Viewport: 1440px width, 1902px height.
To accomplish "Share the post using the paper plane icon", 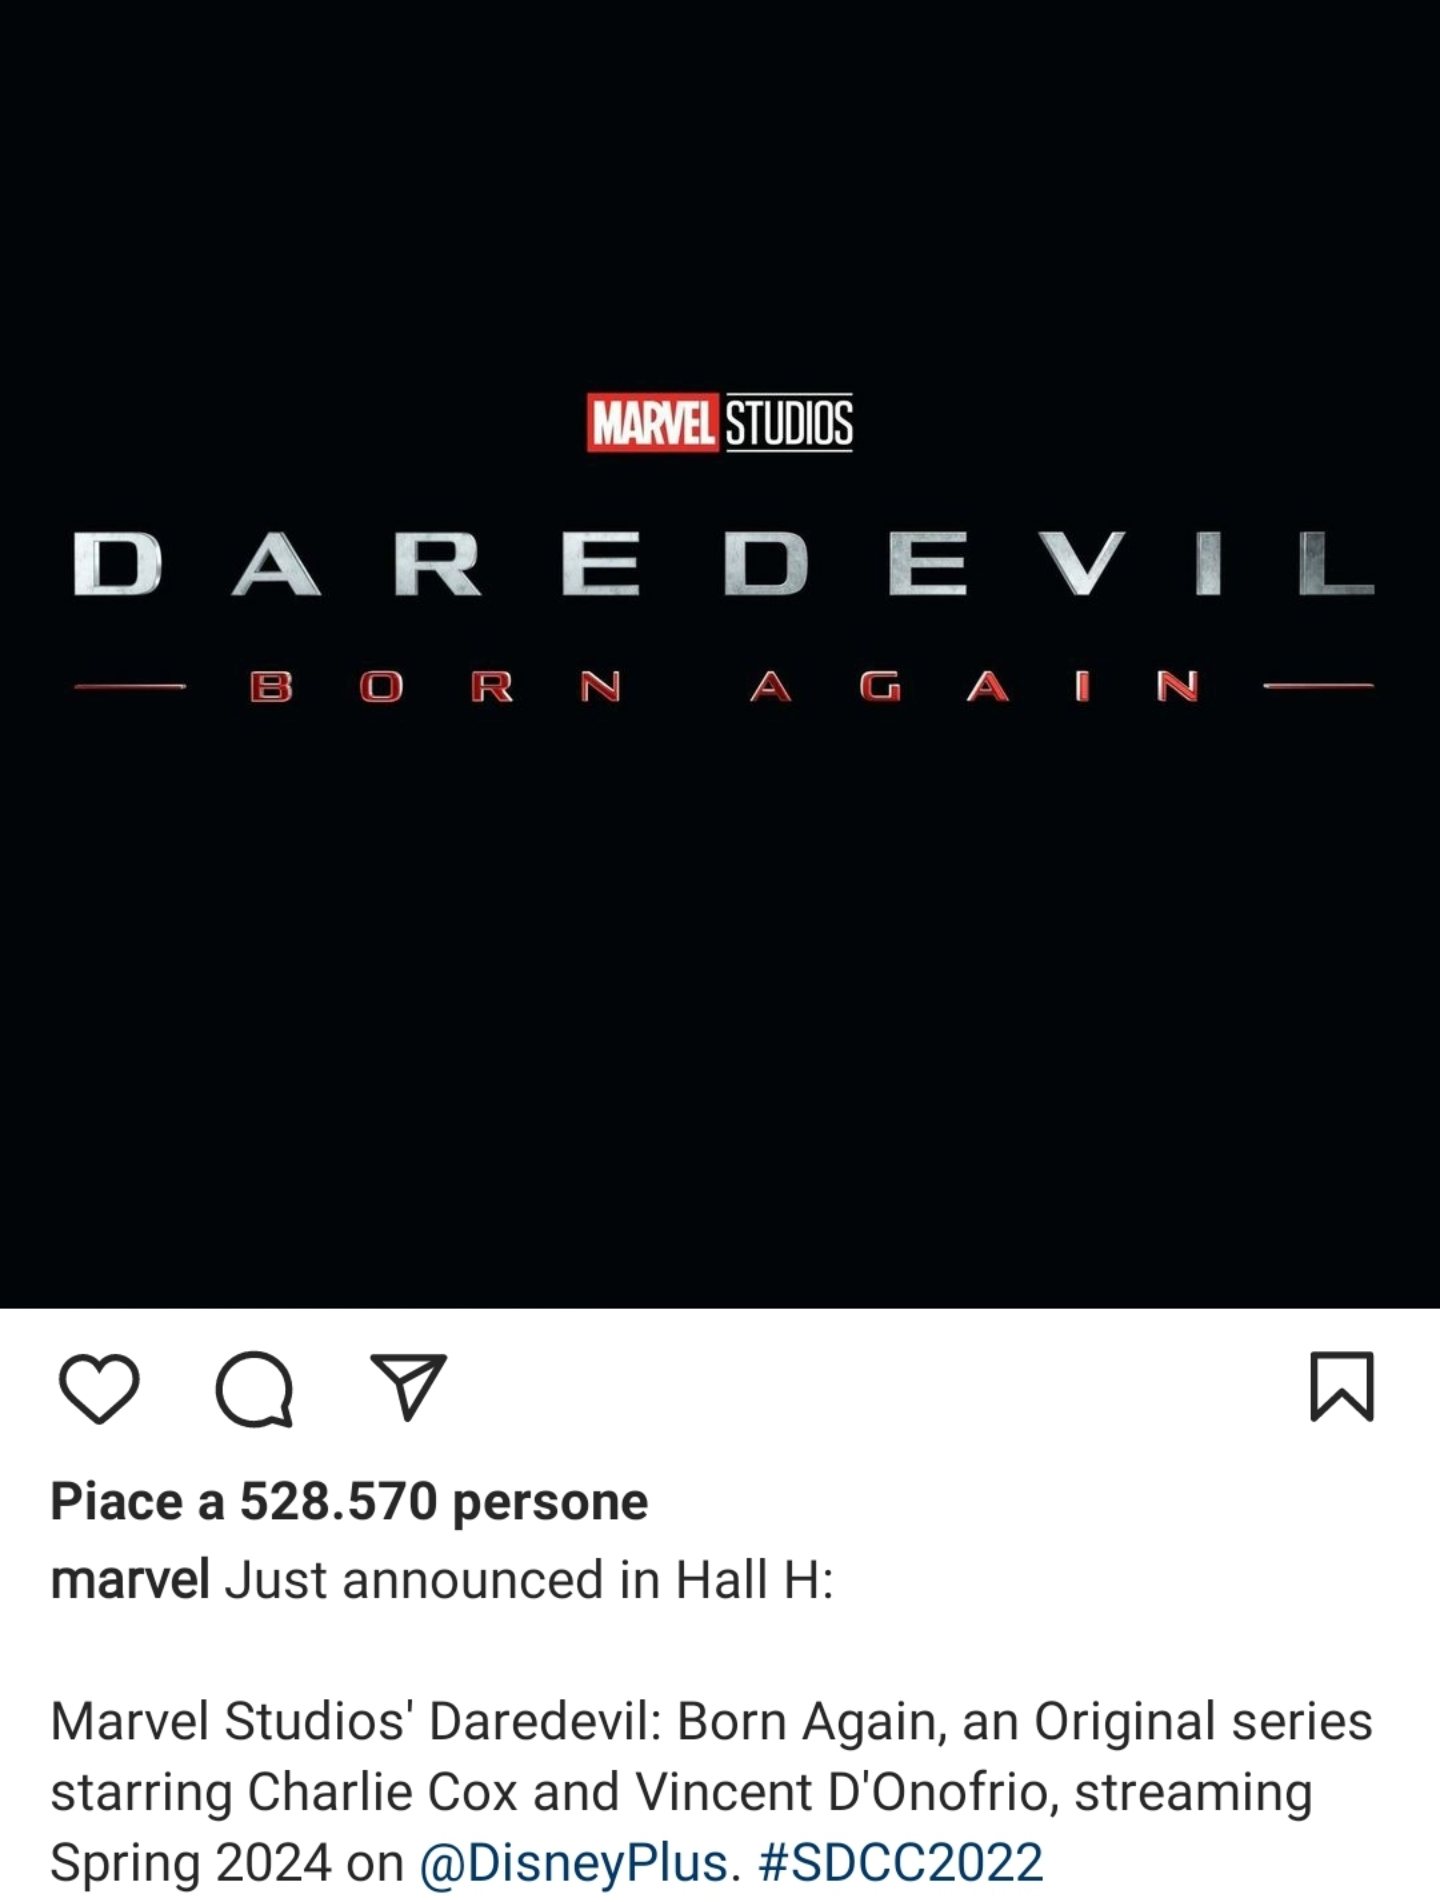I will [408, 1387].
